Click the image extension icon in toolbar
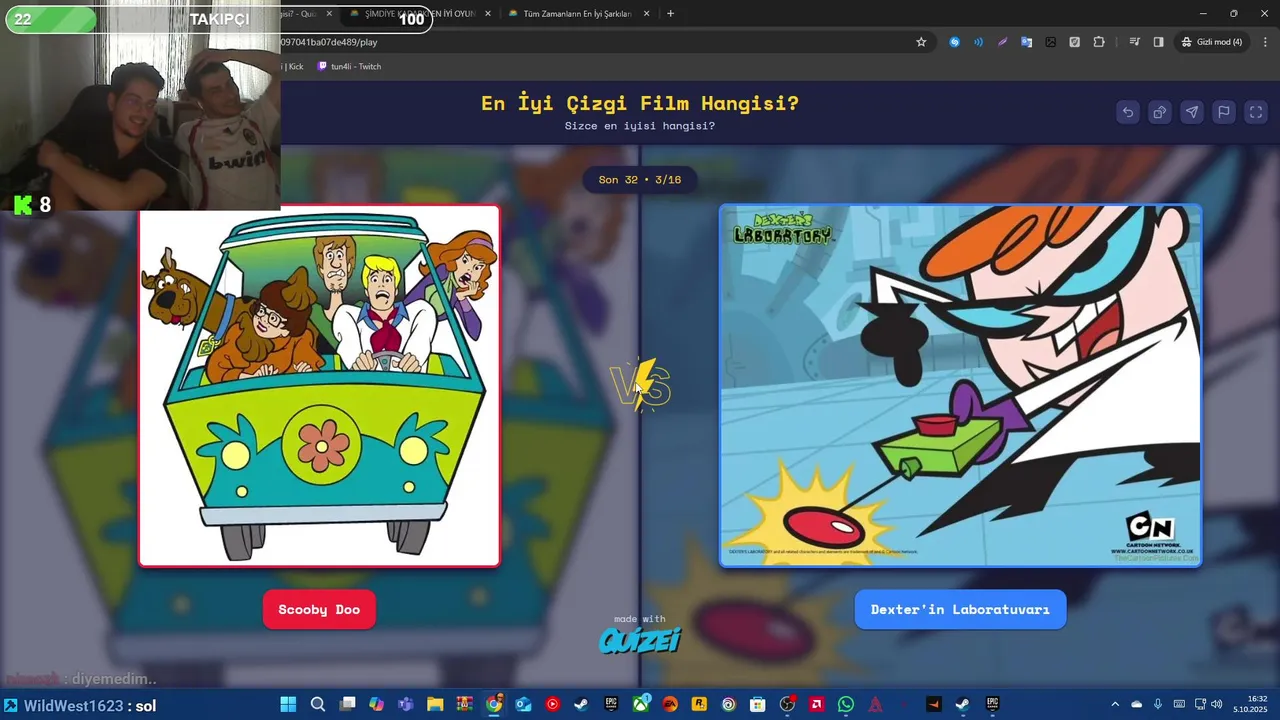Screen dimensions: 1280x720 (1050, 42)
